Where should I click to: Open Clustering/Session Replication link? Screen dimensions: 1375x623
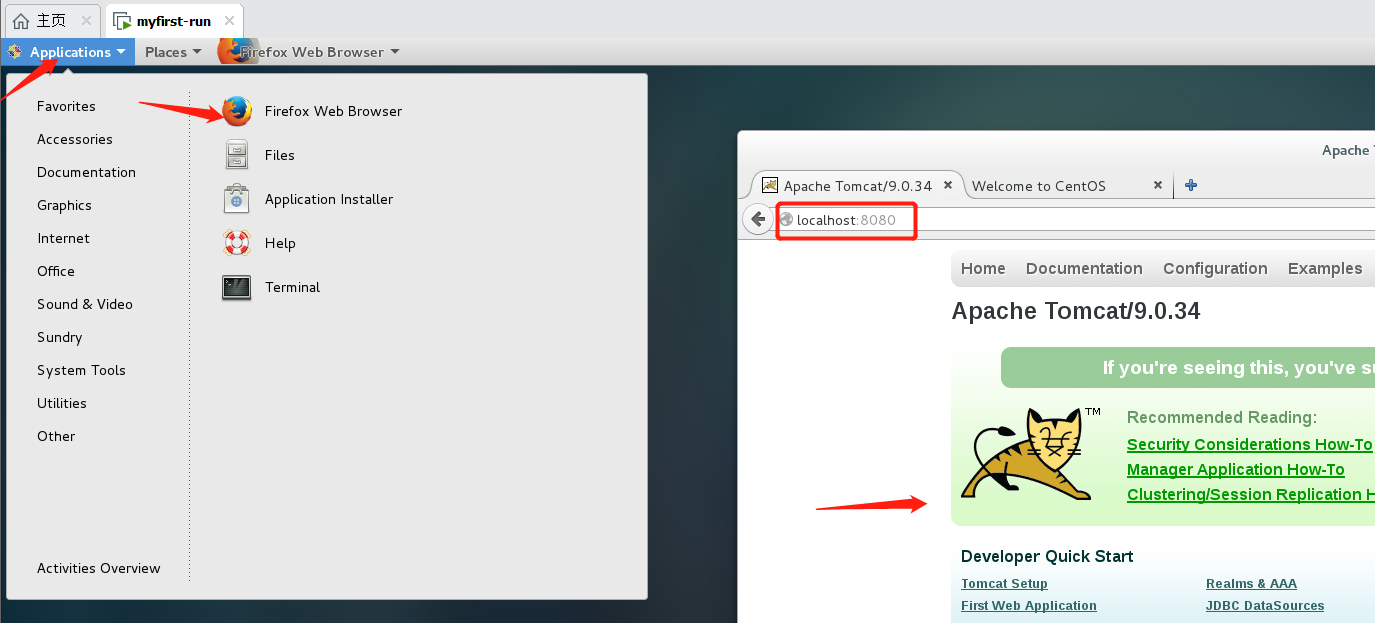1250,494
